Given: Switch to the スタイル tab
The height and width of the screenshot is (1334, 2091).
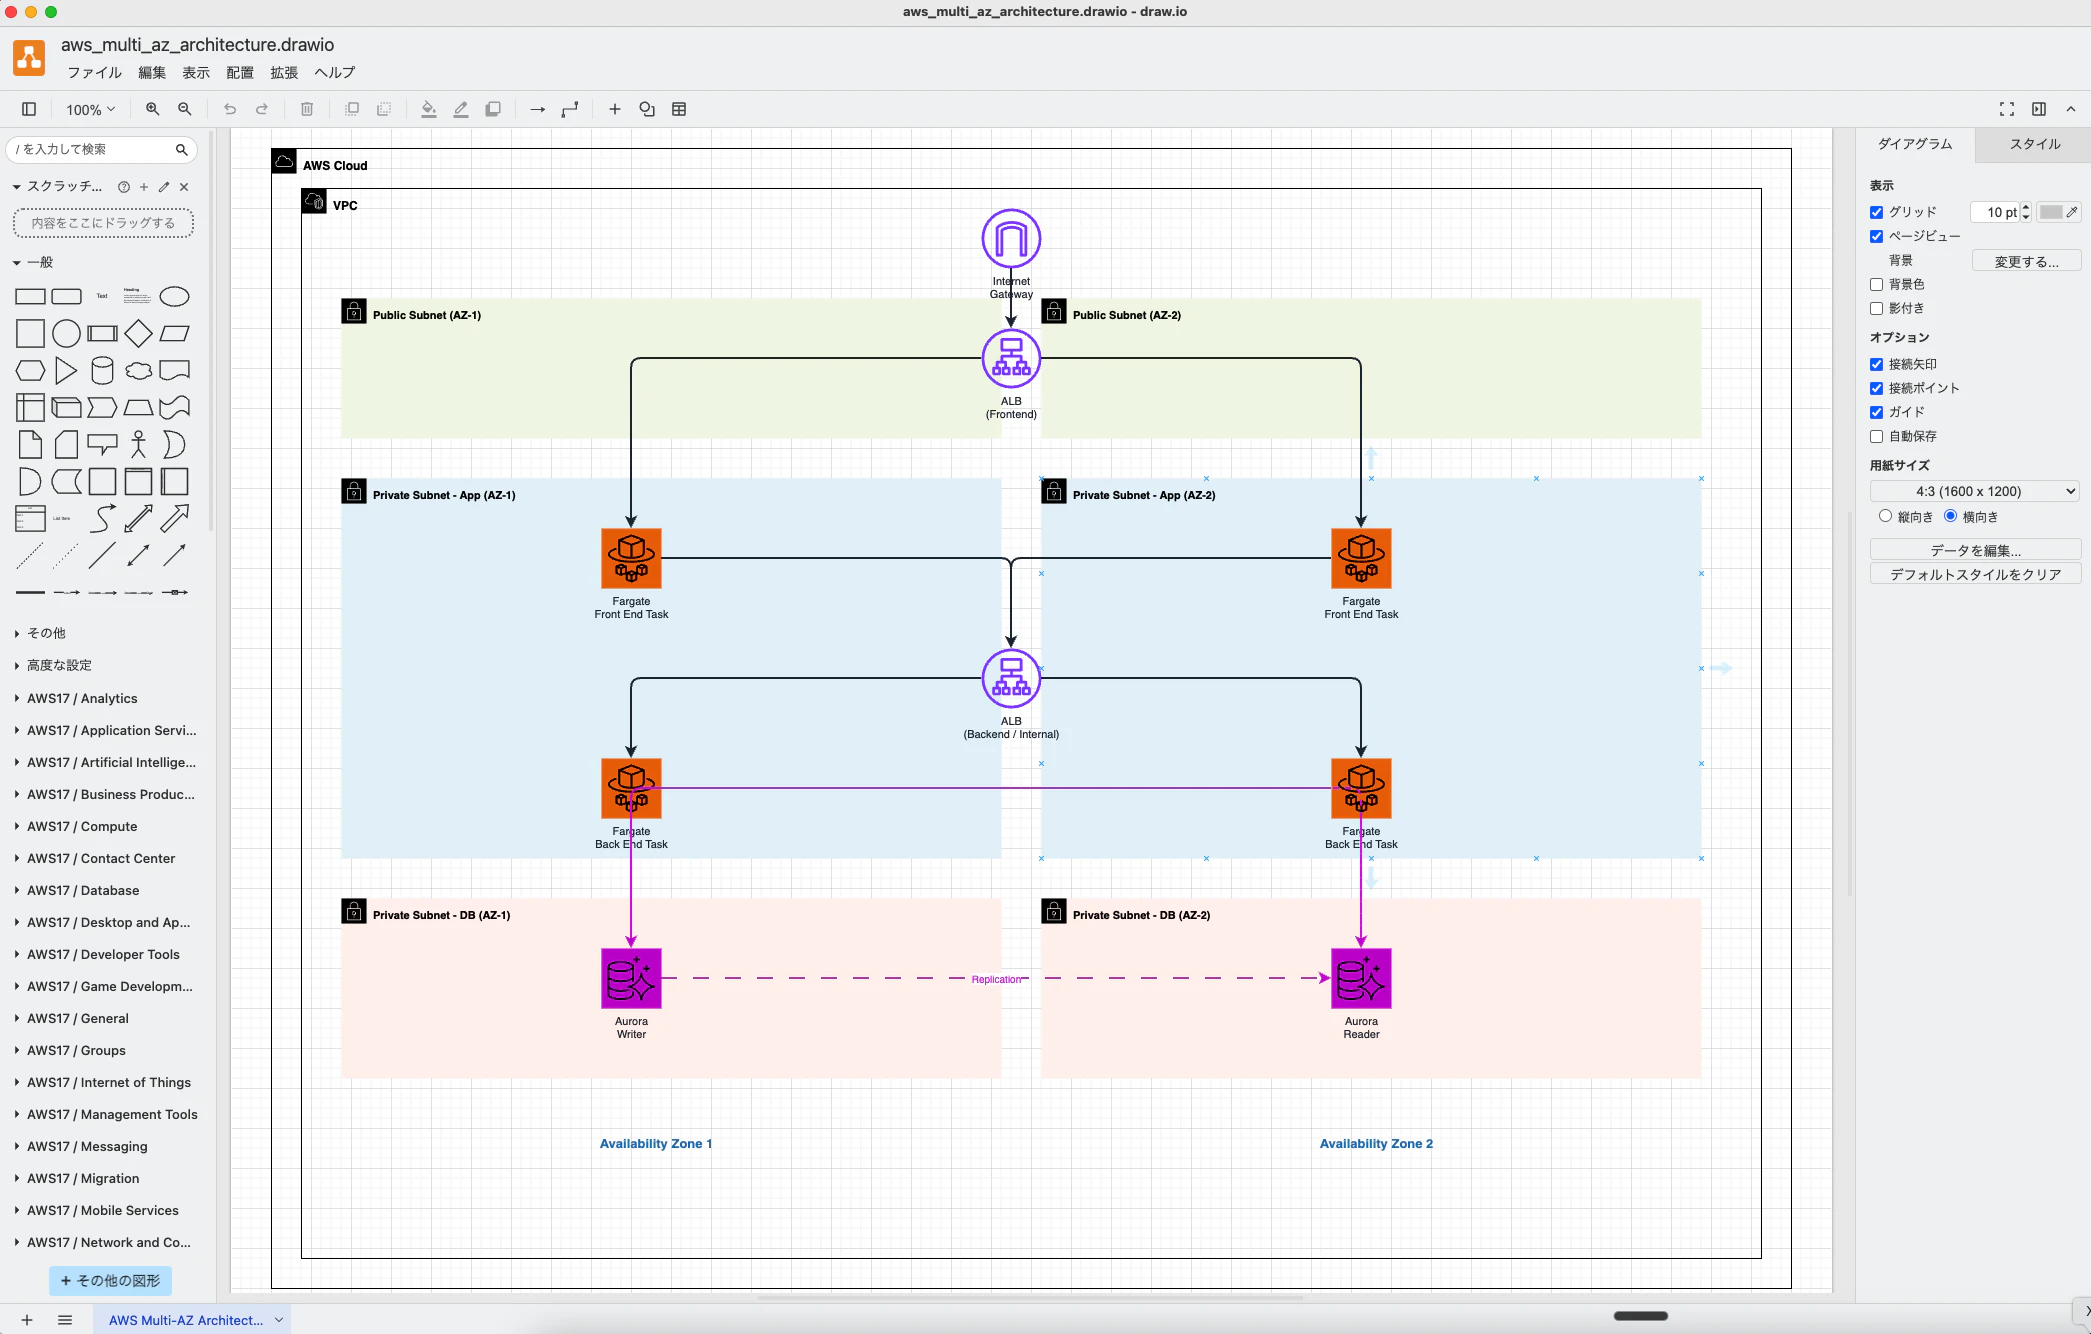Looking at the screenshot, I should click(x=2035, y=144).
